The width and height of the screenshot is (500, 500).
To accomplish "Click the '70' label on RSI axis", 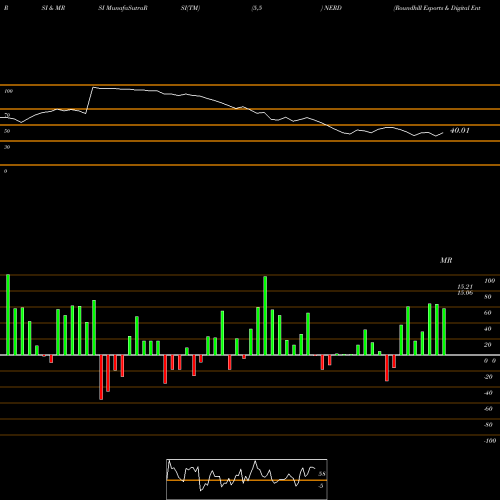I will pyautogui.click(x=7, y=115).
